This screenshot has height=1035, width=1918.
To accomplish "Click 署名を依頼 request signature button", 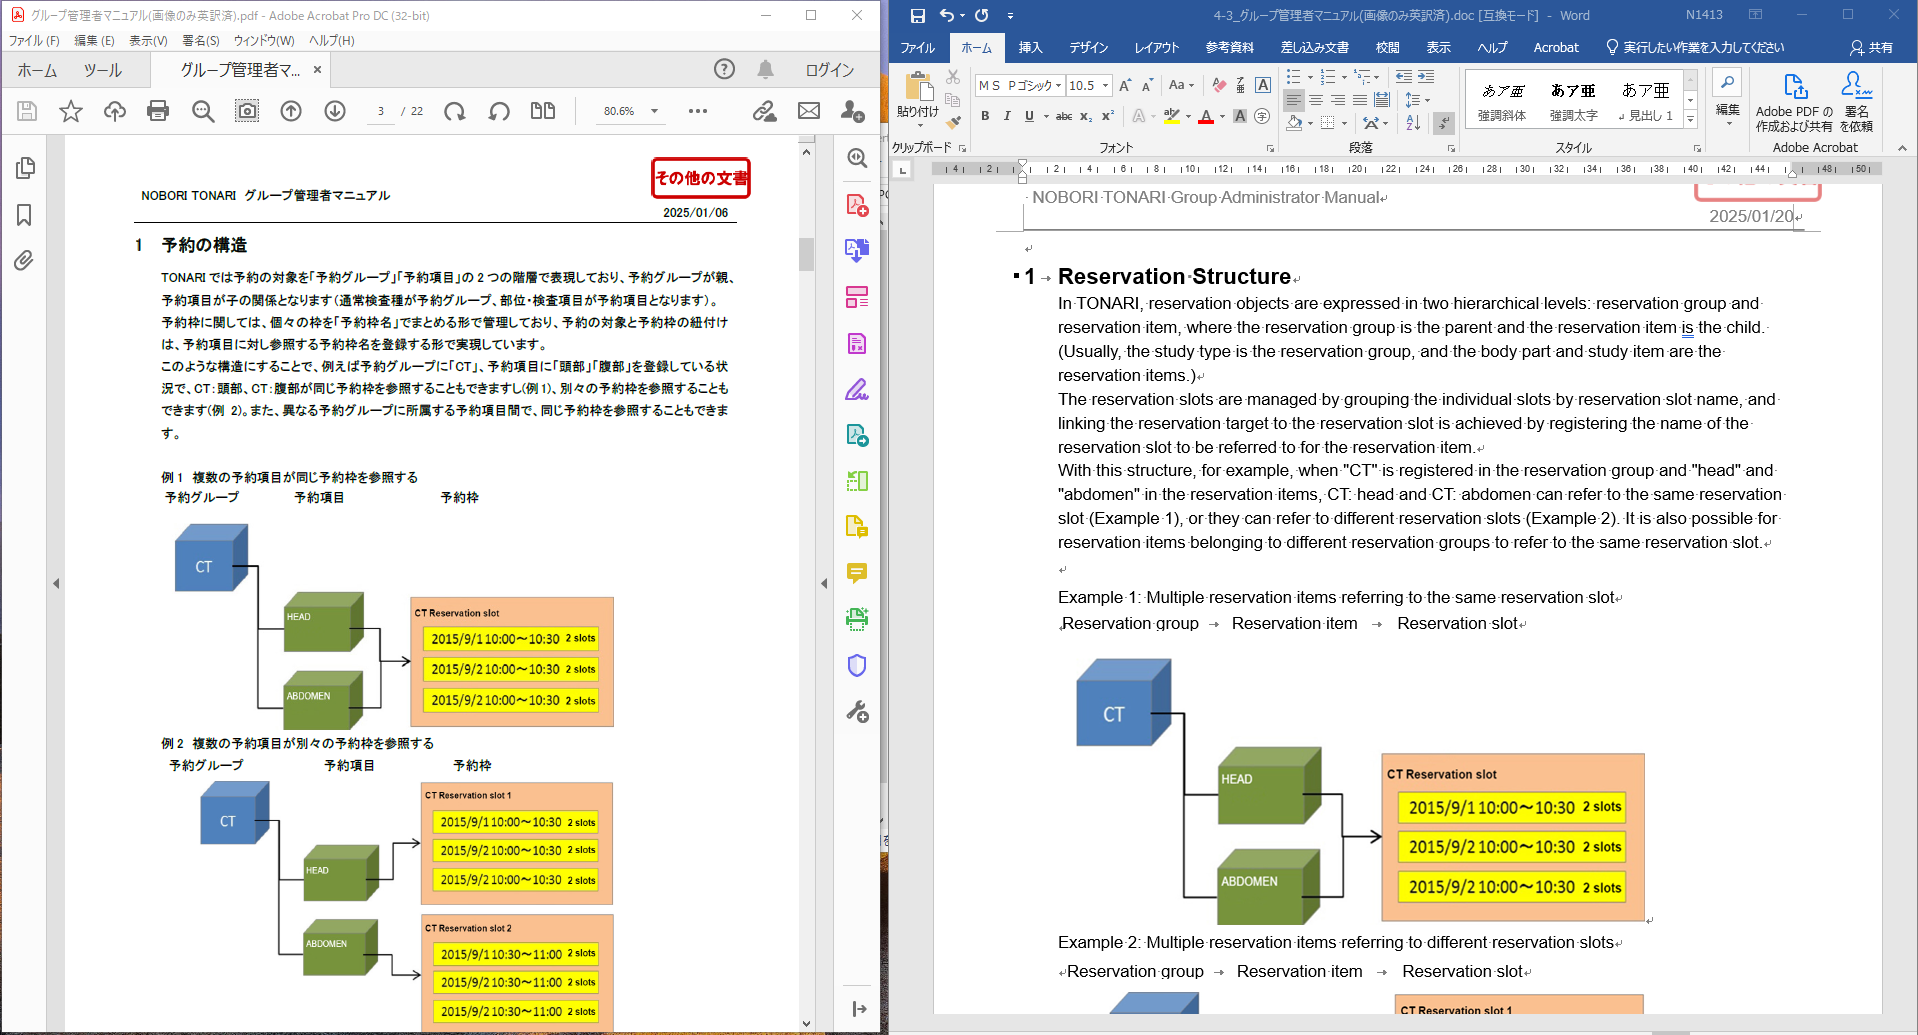I will click(1857, 102).
